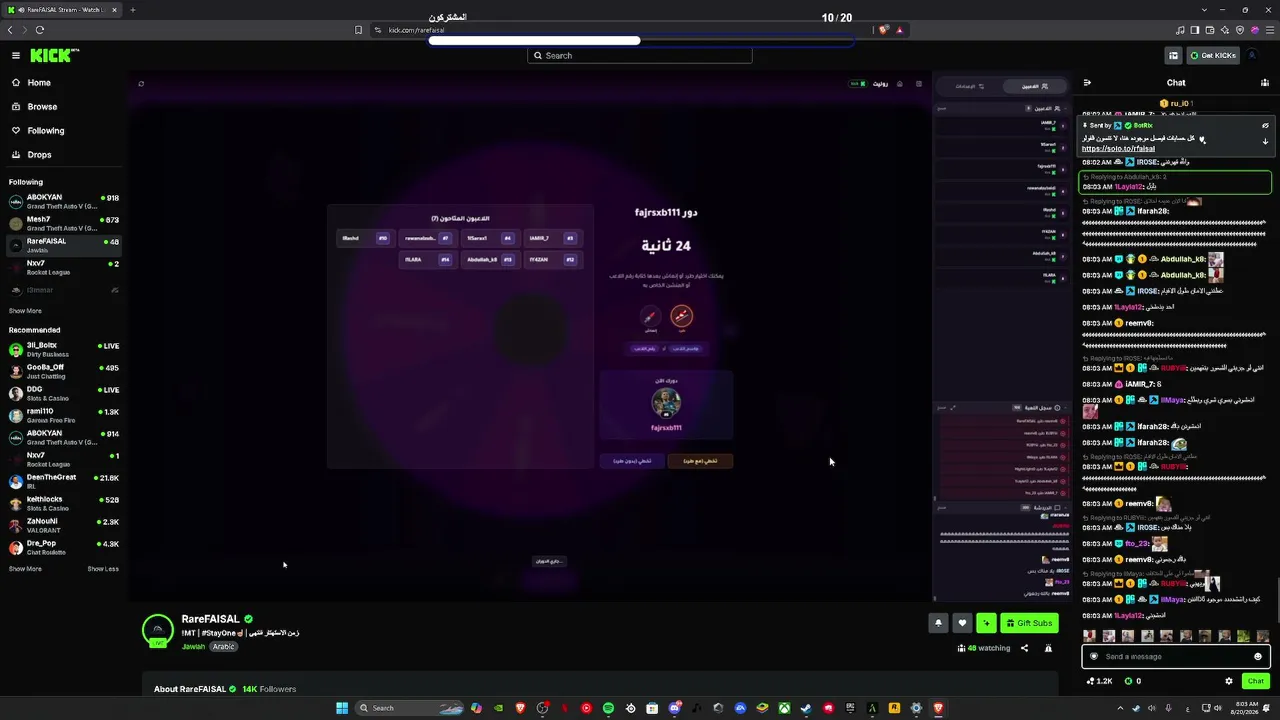Open the pinned solo.to/rfaisal link
The width and height of the screenshot is (1280, 720).
(x=1118, y=149)
